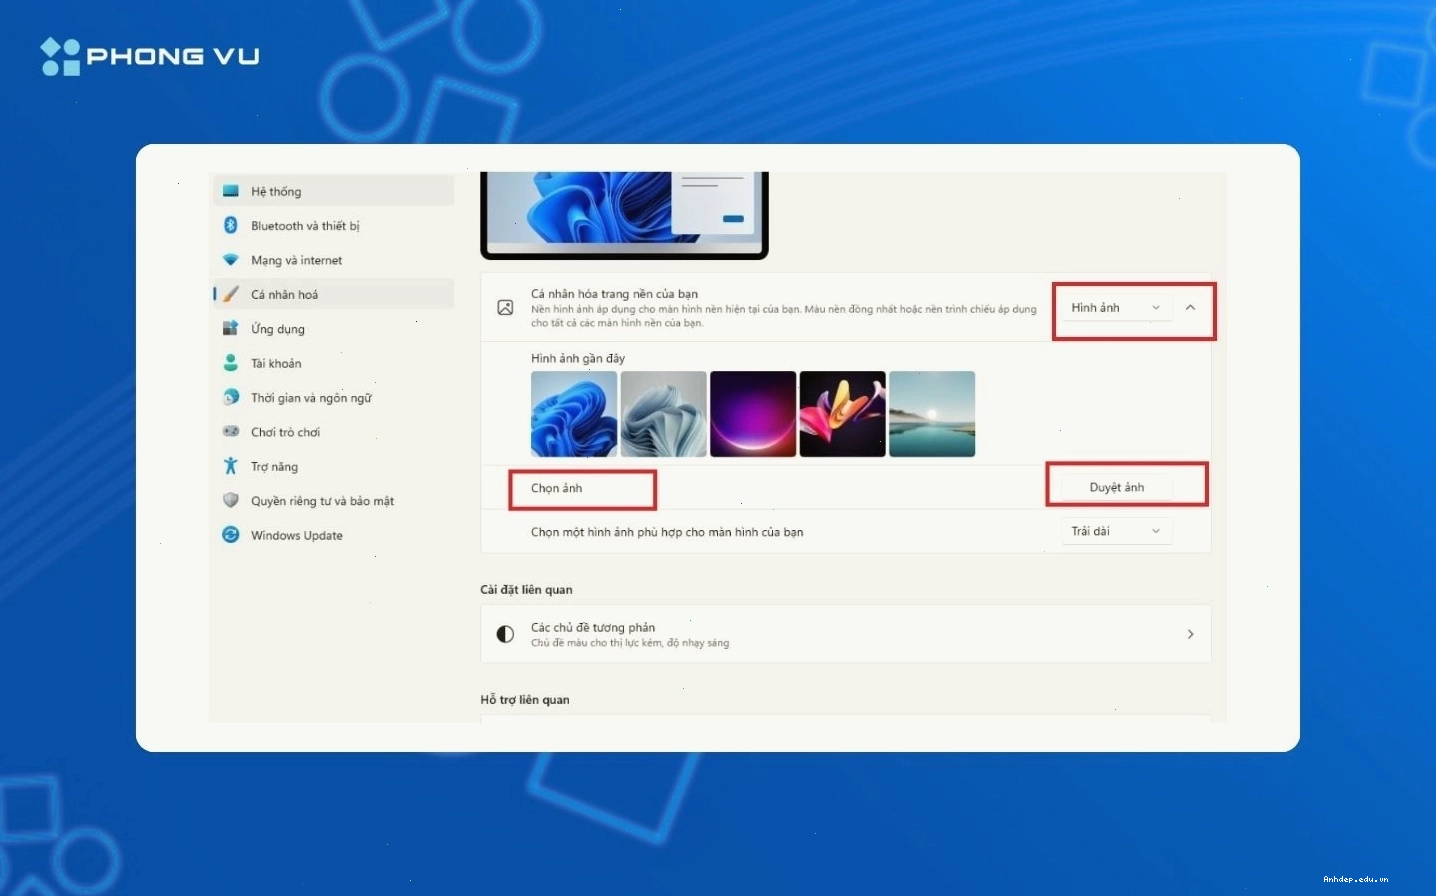Go to Bluetooth và thiết bị
This screenshot has width=1436, height=896.
pos(334,226)
